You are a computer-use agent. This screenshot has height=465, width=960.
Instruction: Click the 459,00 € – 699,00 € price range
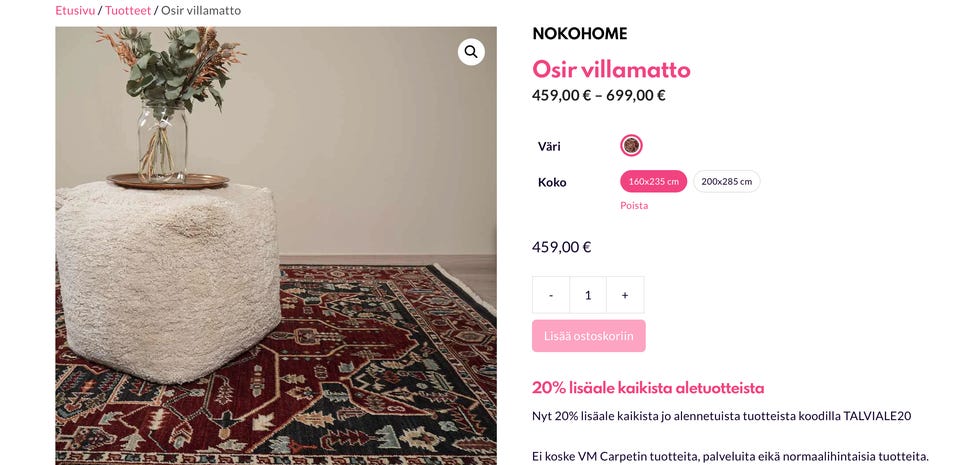(598, 96)
